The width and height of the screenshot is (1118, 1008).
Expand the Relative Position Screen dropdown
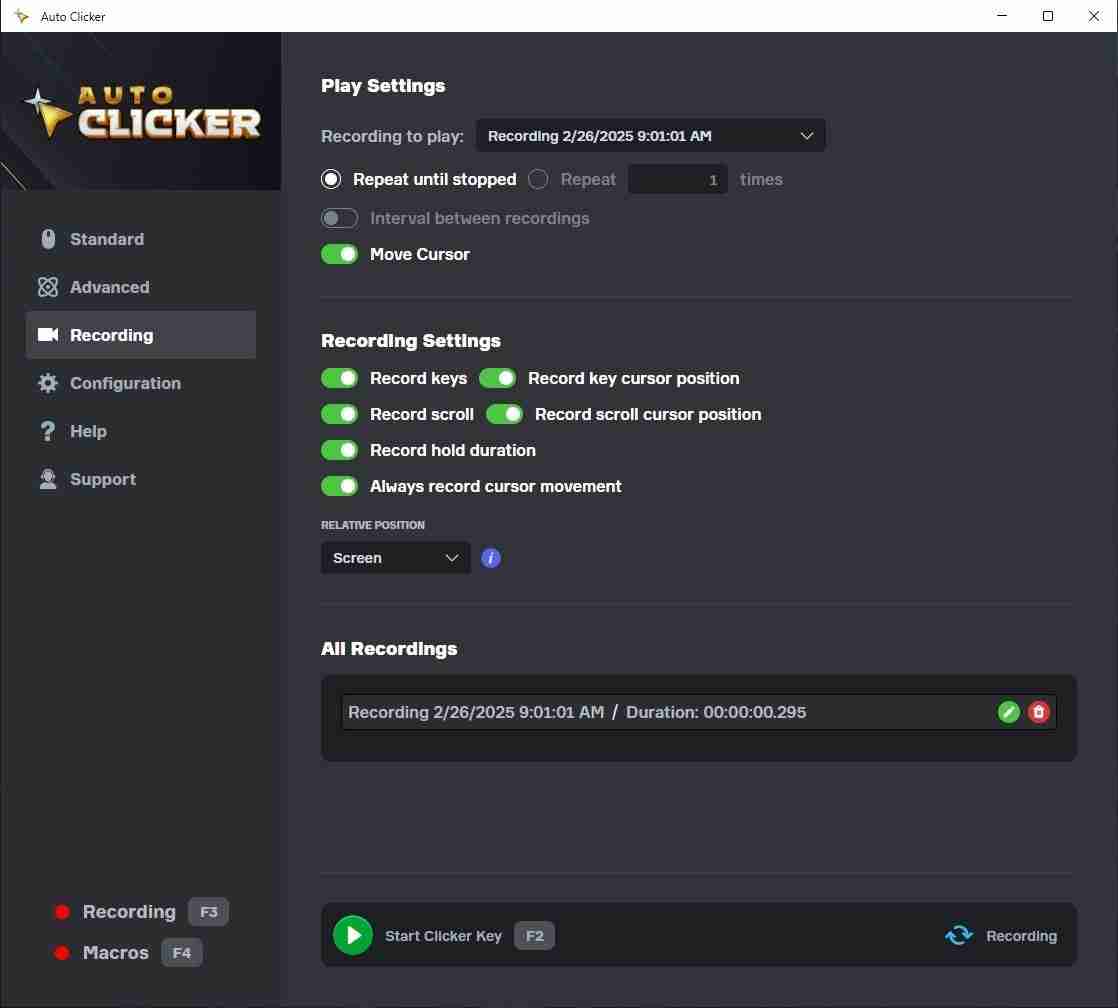395,558
